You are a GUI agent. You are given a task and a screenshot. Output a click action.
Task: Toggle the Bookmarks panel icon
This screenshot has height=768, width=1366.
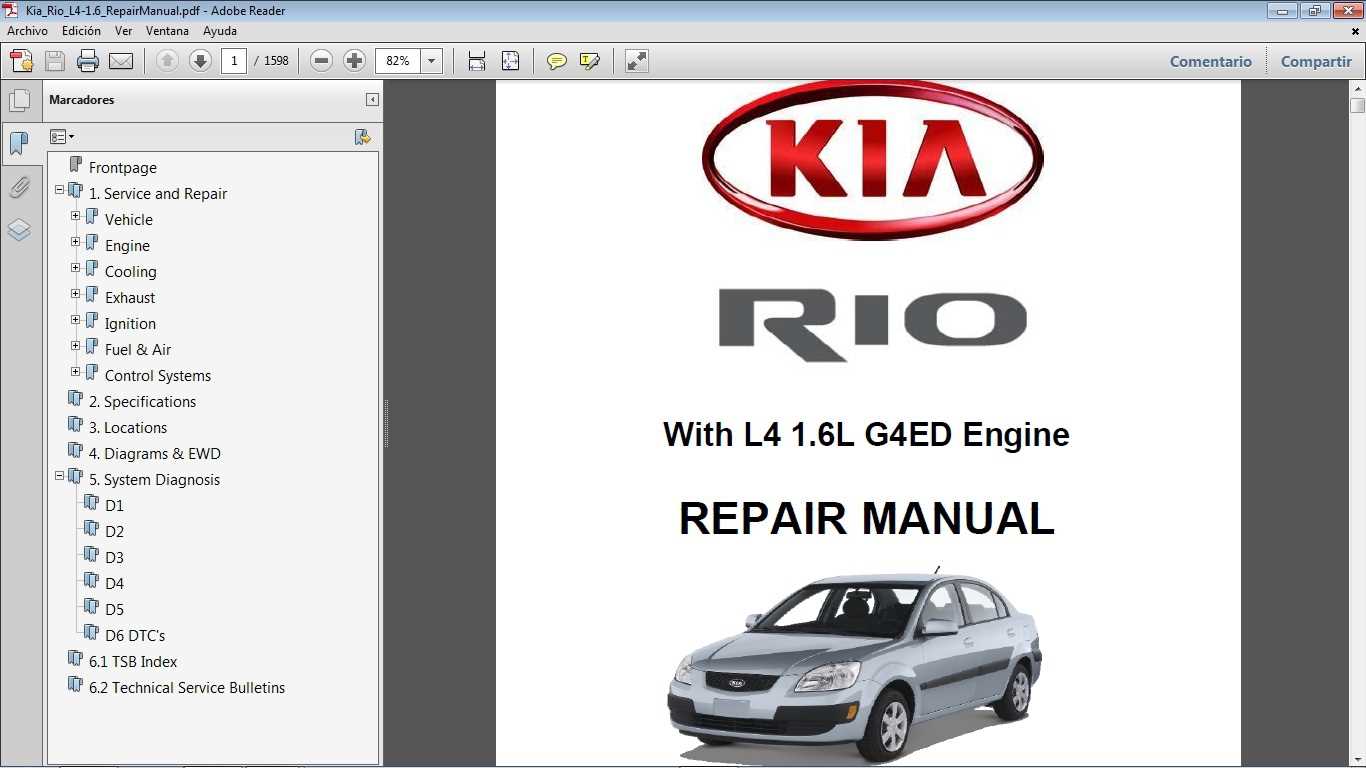coord(19,143)
